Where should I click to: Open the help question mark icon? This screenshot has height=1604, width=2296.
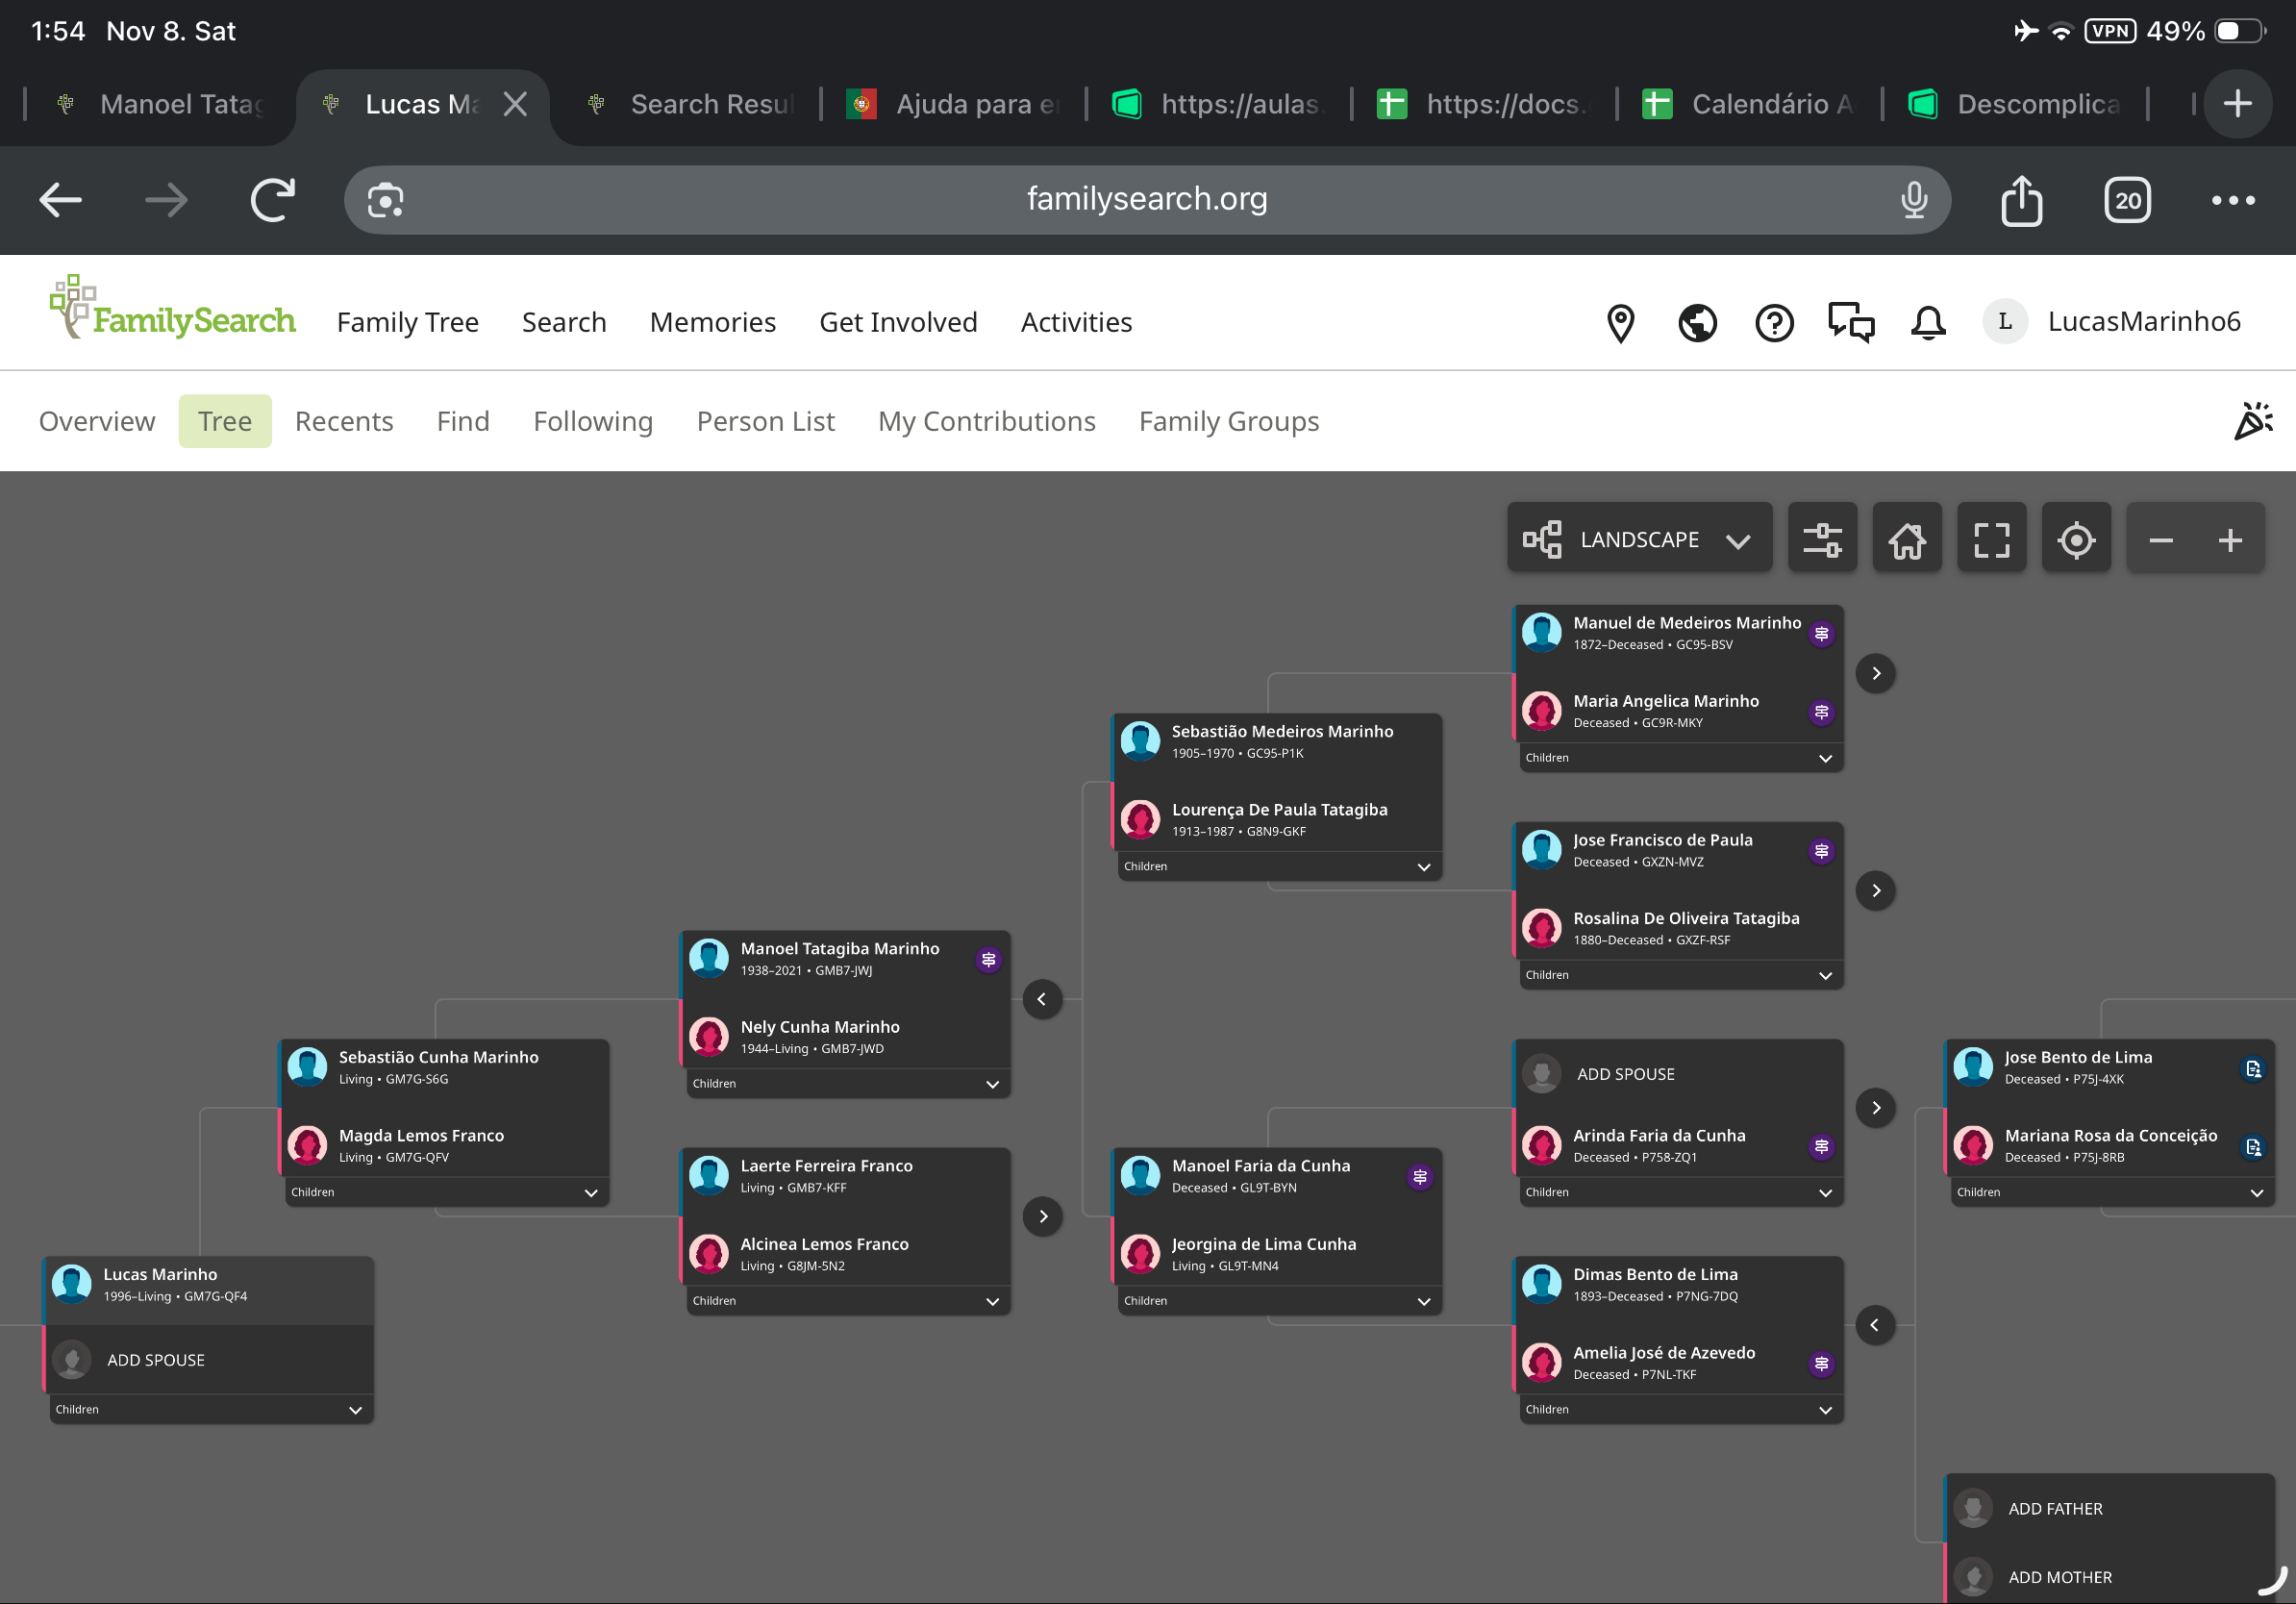click(1774, 322)
